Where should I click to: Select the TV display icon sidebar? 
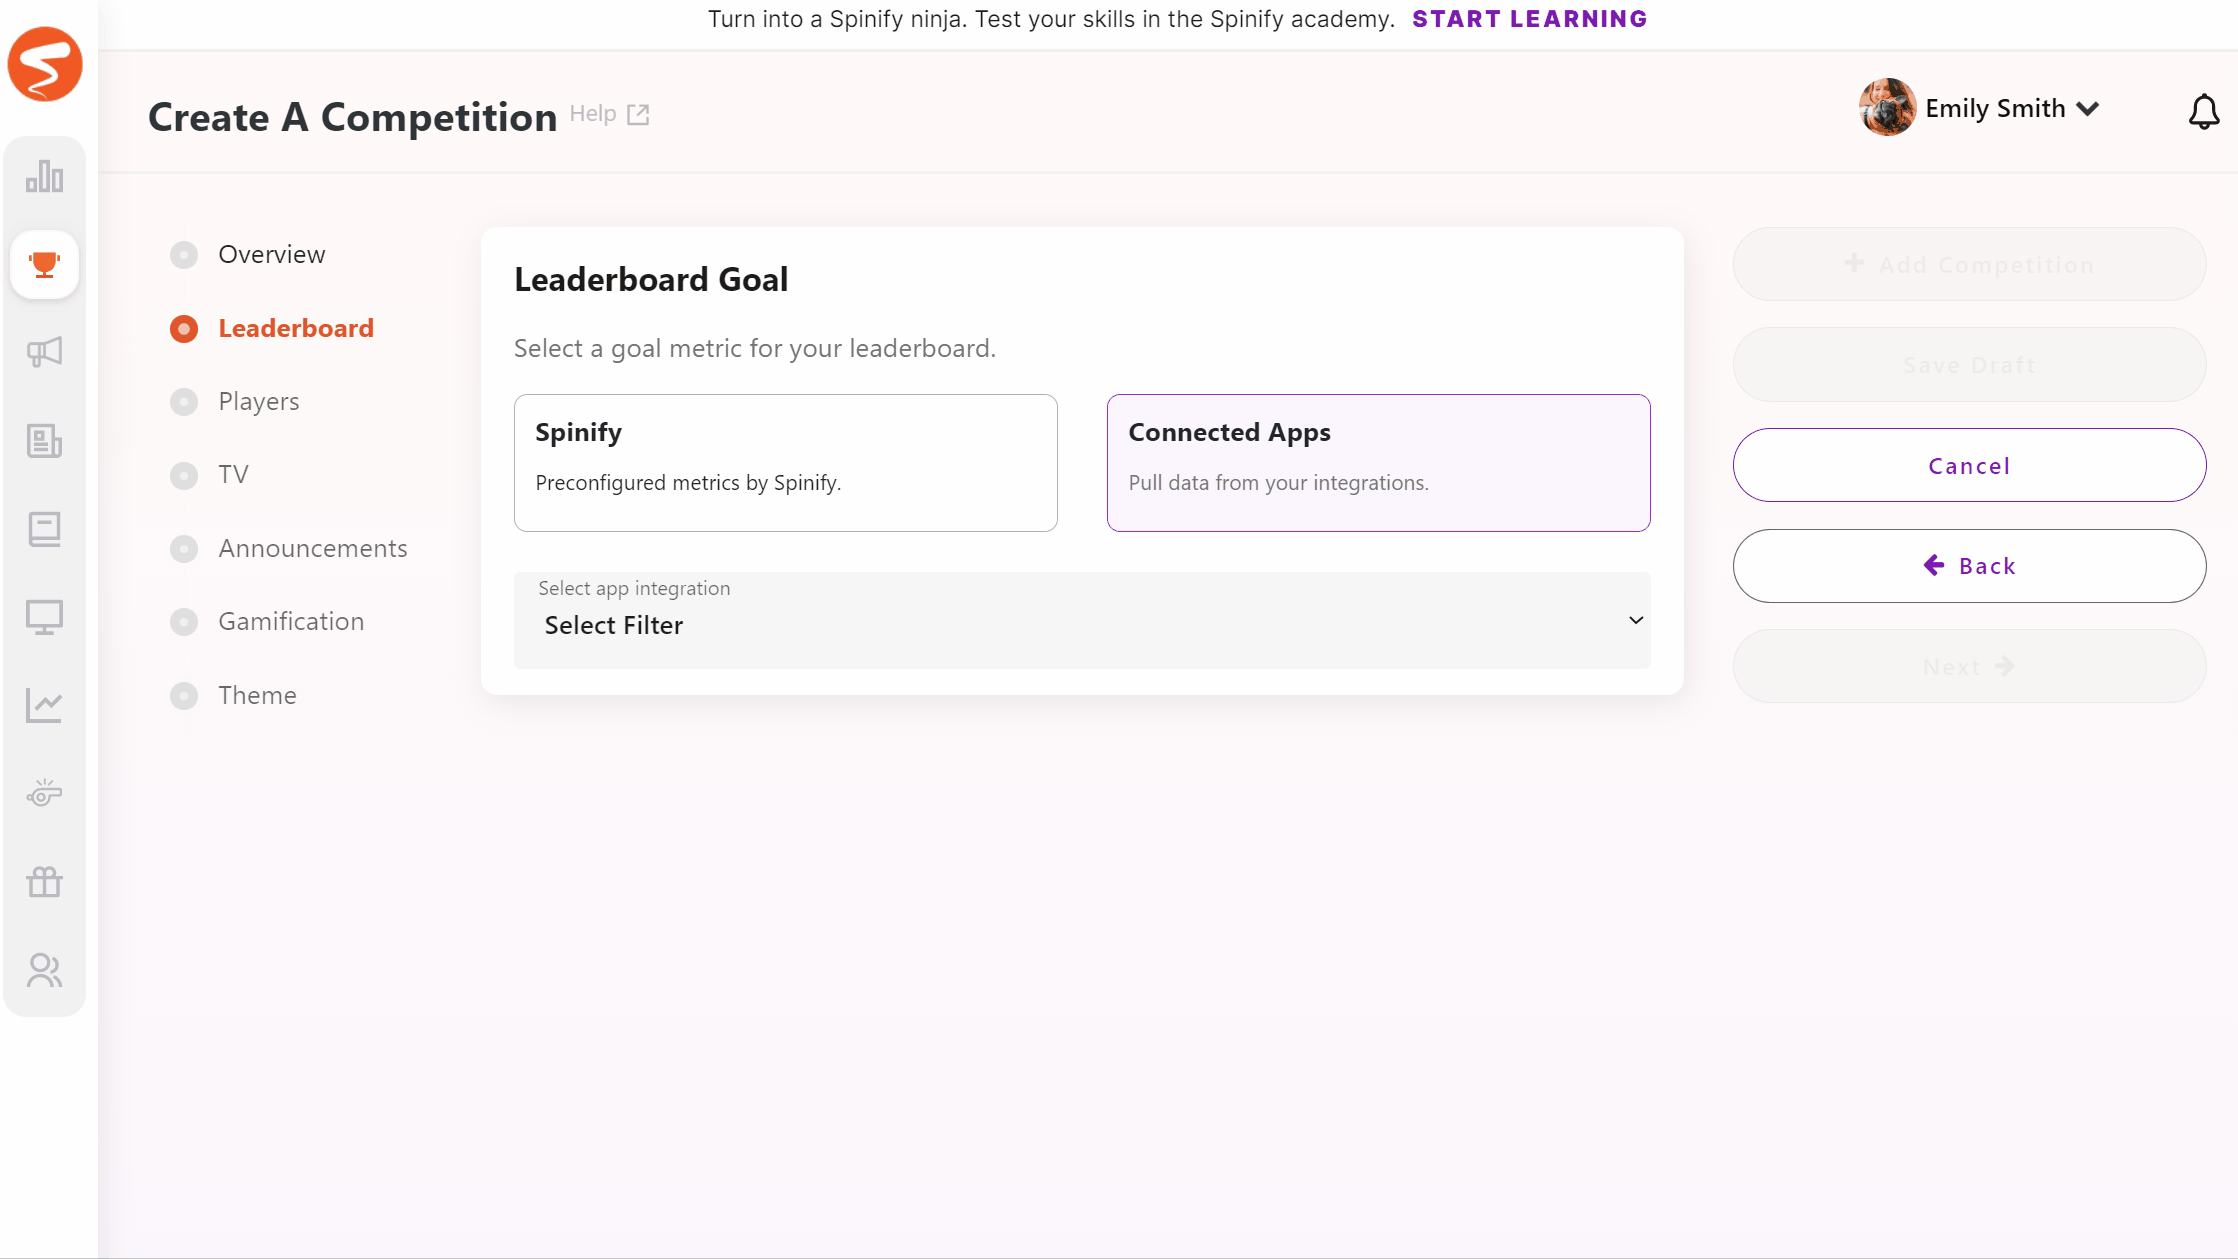coord(45,616)
